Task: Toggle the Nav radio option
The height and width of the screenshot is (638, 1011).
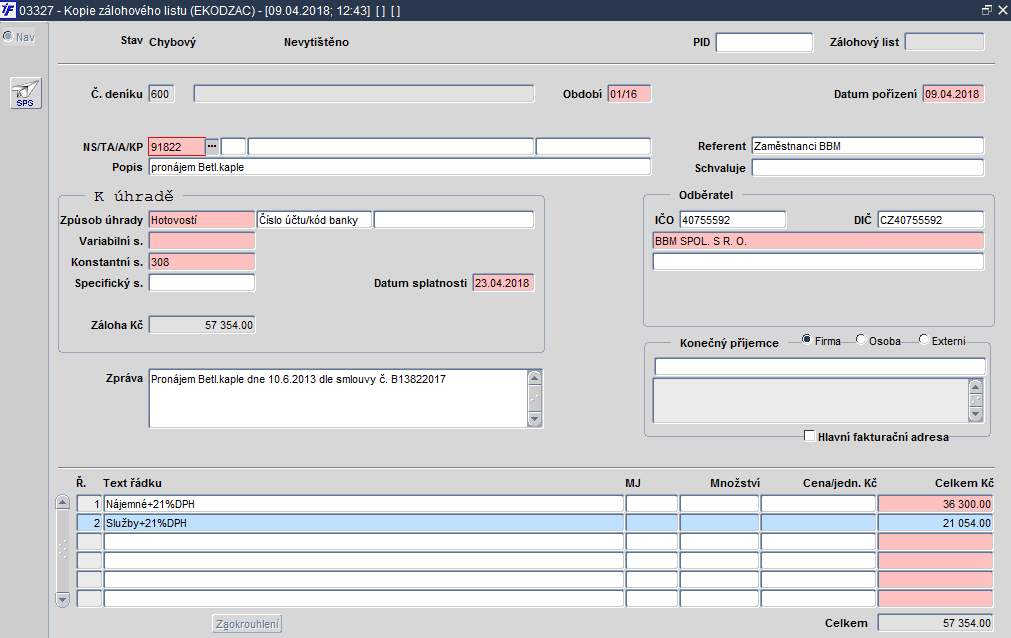Action: [8, 36]
